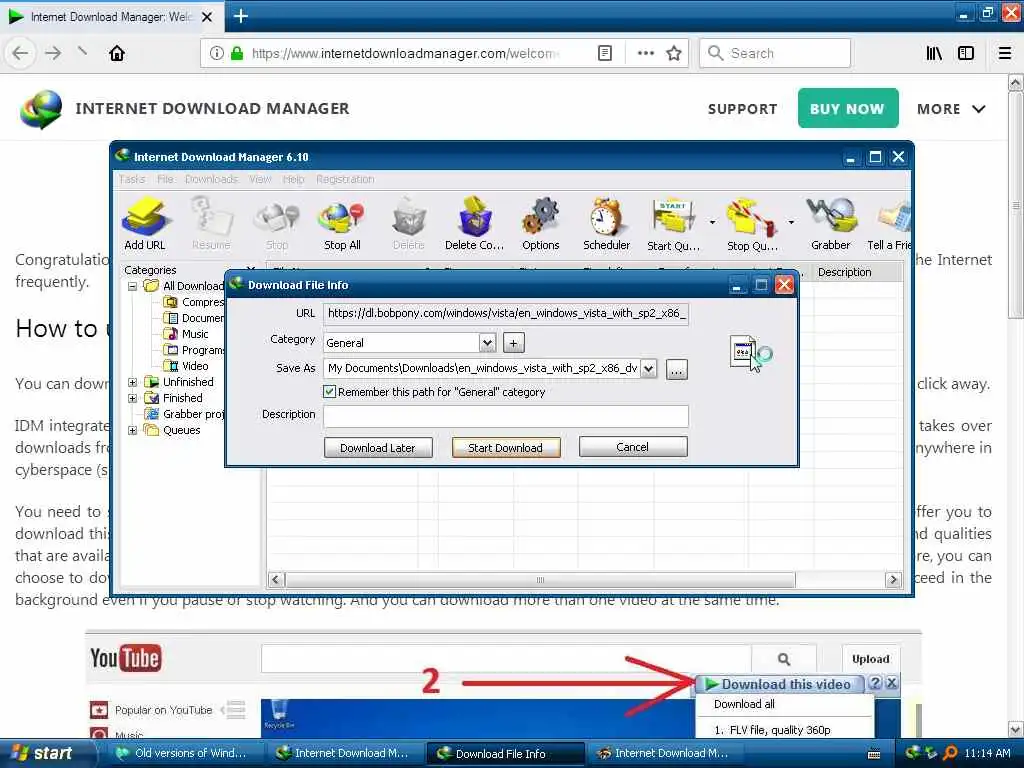Image resolution: width=1024 pixels, height=768 pixels.
Task: Click the Firefox home icon
Action: coord(117,53)
